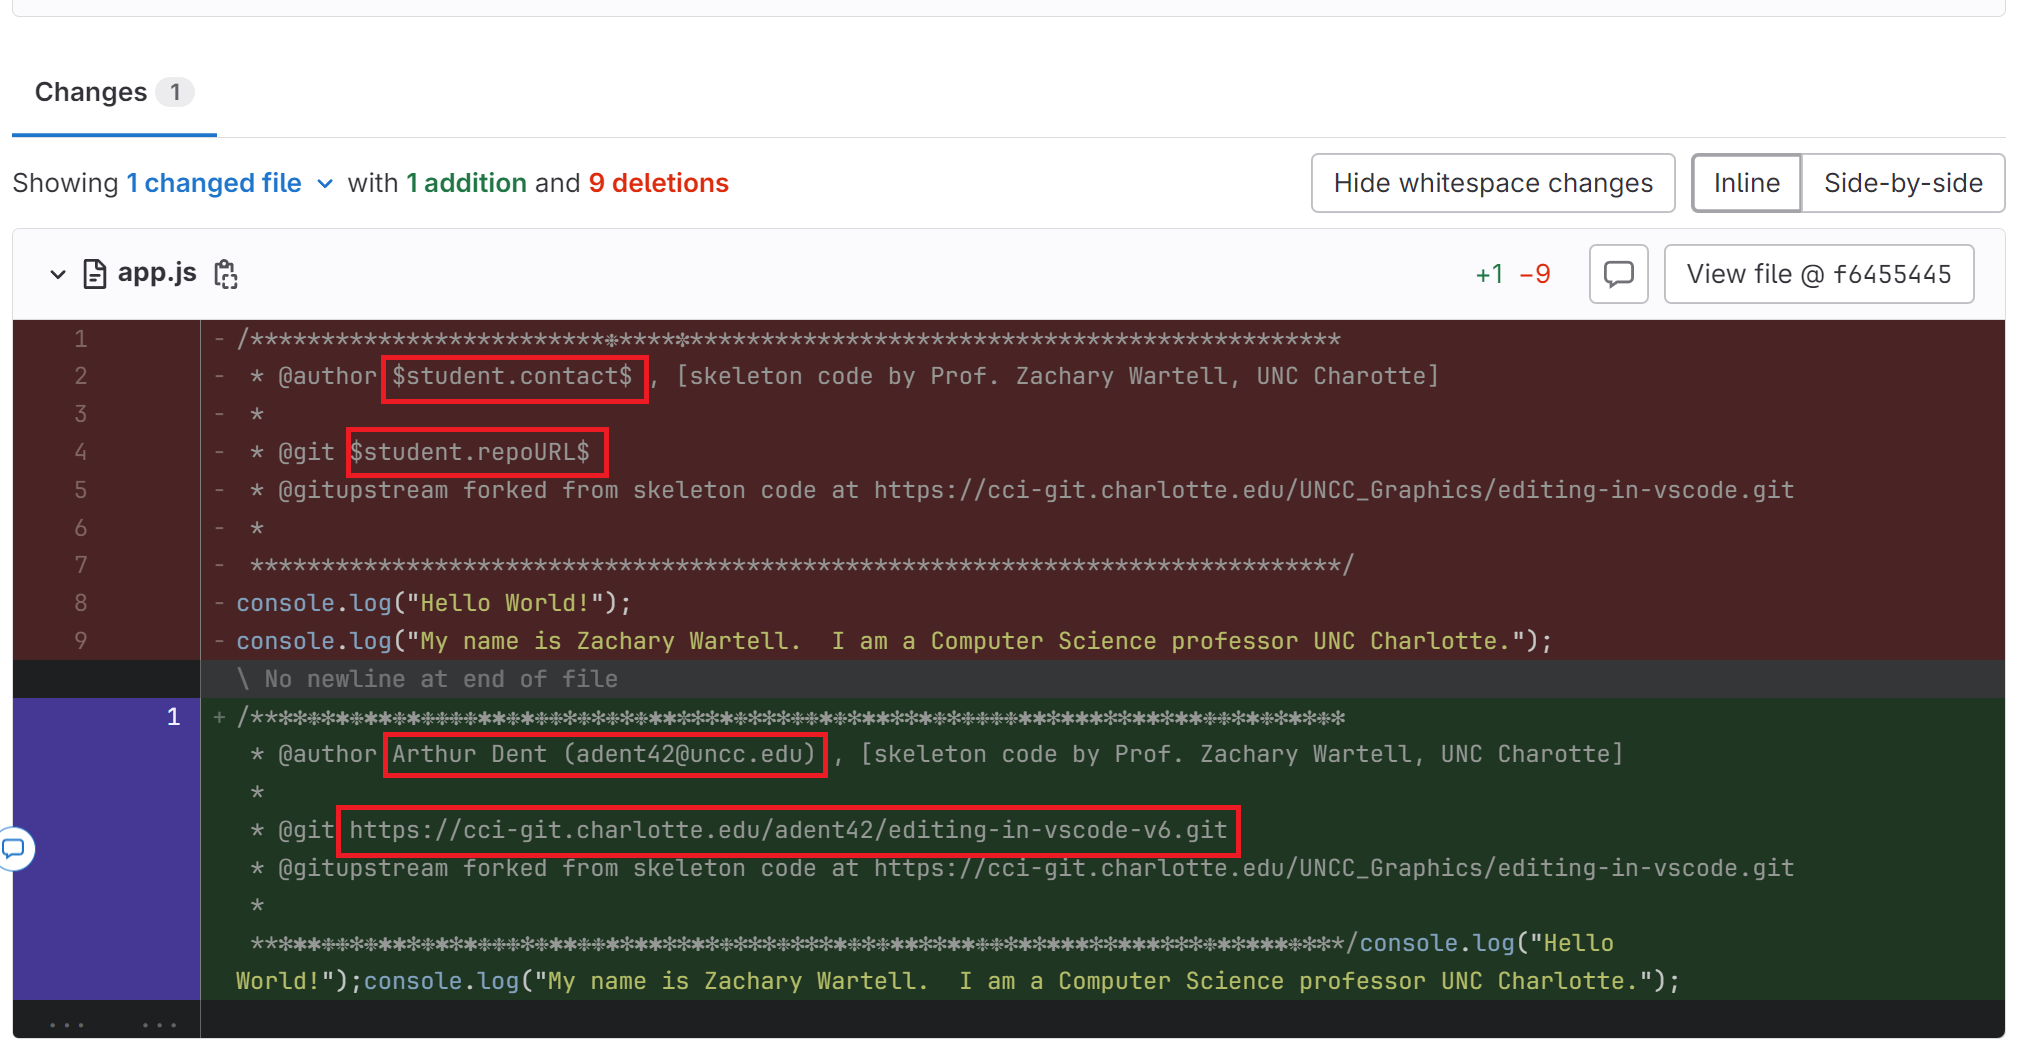This screenshot has height=1064, width=2018.
Task: Add comment via left-edge speech bubble icon
Action: 14,849
